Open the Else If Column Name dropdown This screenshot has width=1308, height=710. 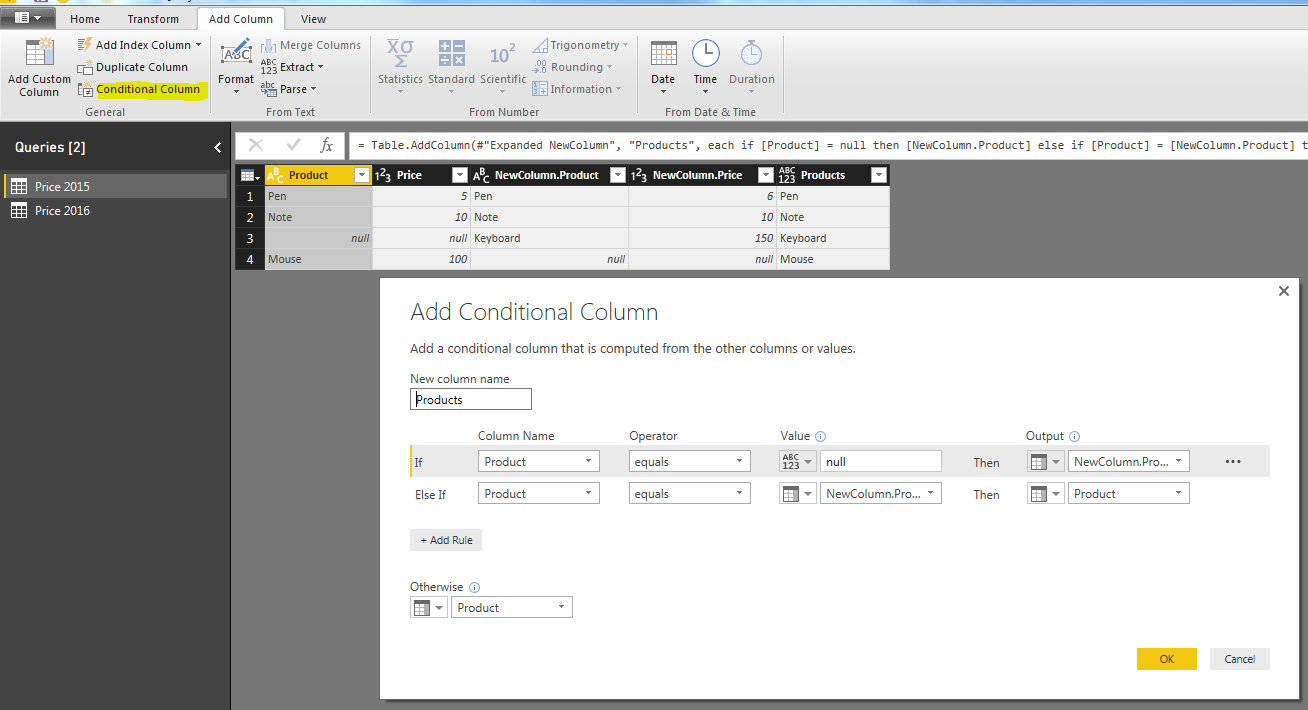point(539,493)
